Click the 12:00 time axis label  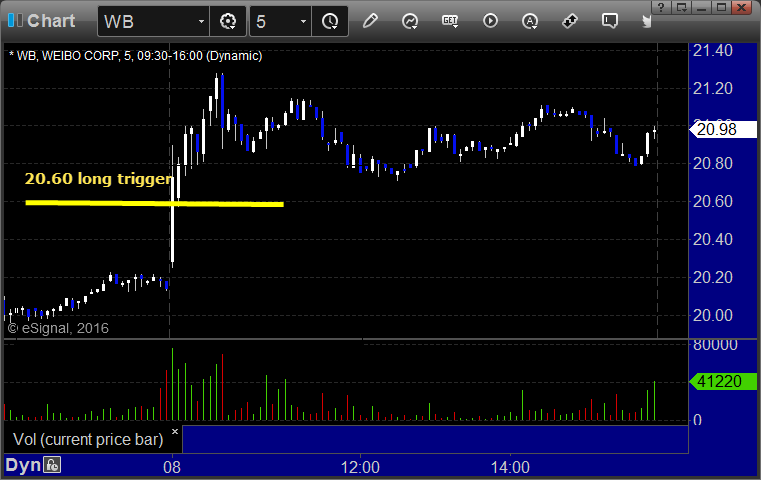pyautogui.click(x=360, y=467)
